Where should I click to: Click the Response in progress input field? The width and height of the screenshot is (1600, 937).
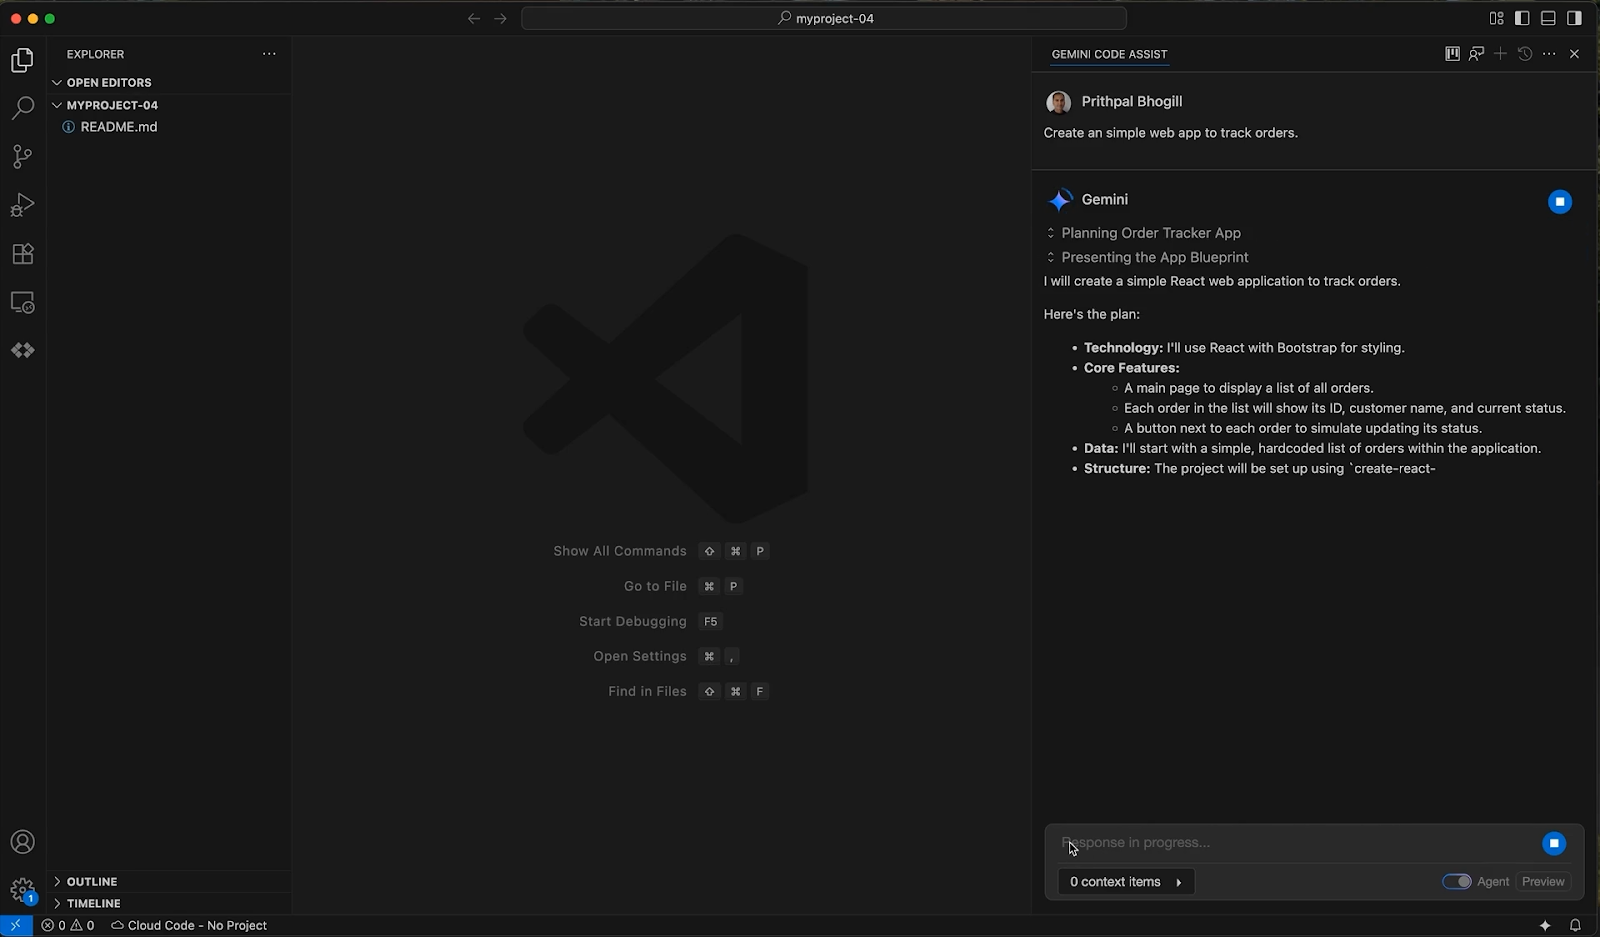1295,843
